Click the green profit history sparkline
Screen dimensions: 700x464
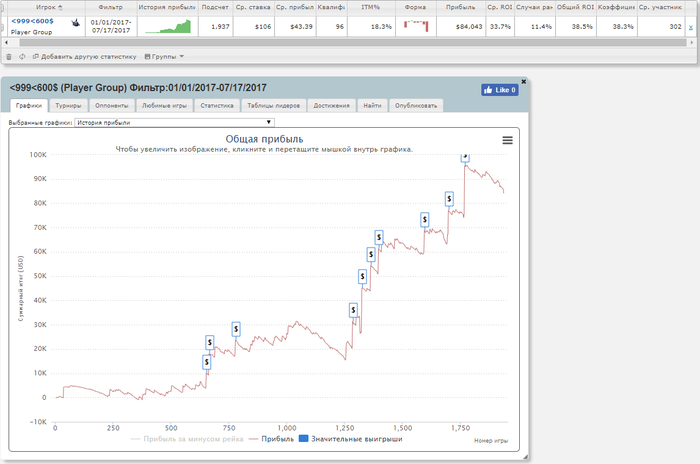click(168, 26)
